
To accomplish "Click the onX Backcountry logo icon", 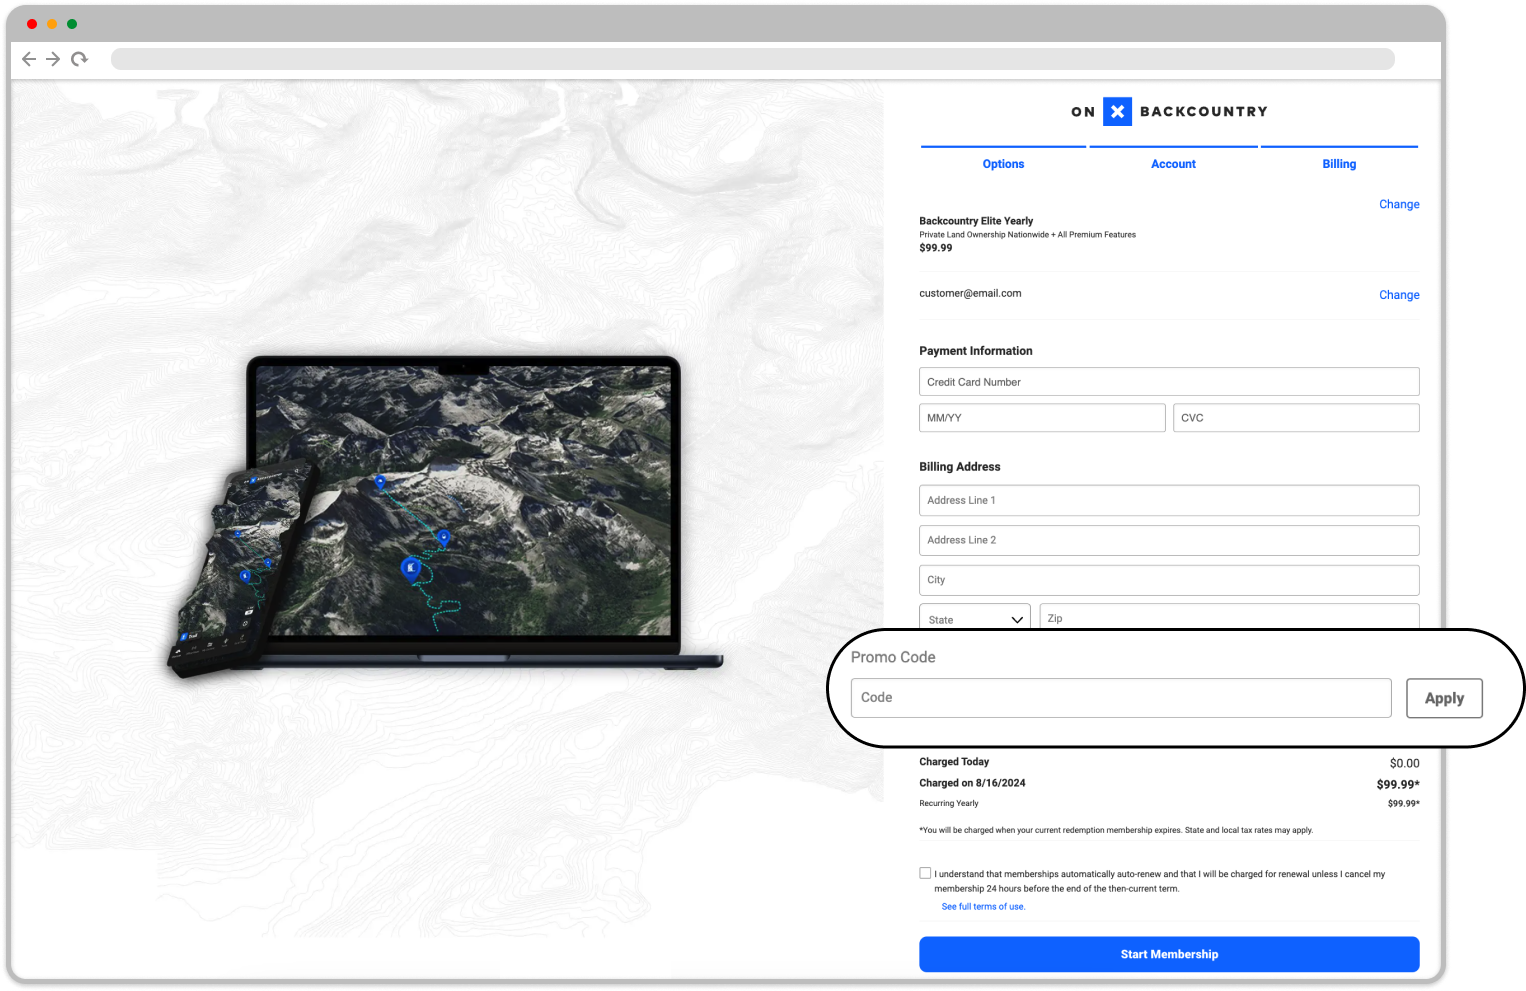I will point(1117,112).
